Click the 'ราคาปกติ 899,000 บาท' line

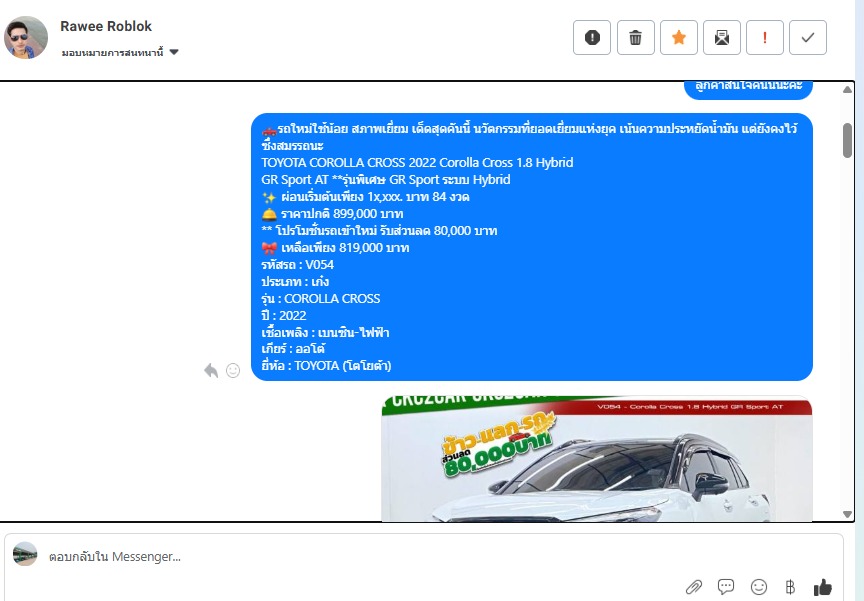pyautogui.click(x=332, y=214)
